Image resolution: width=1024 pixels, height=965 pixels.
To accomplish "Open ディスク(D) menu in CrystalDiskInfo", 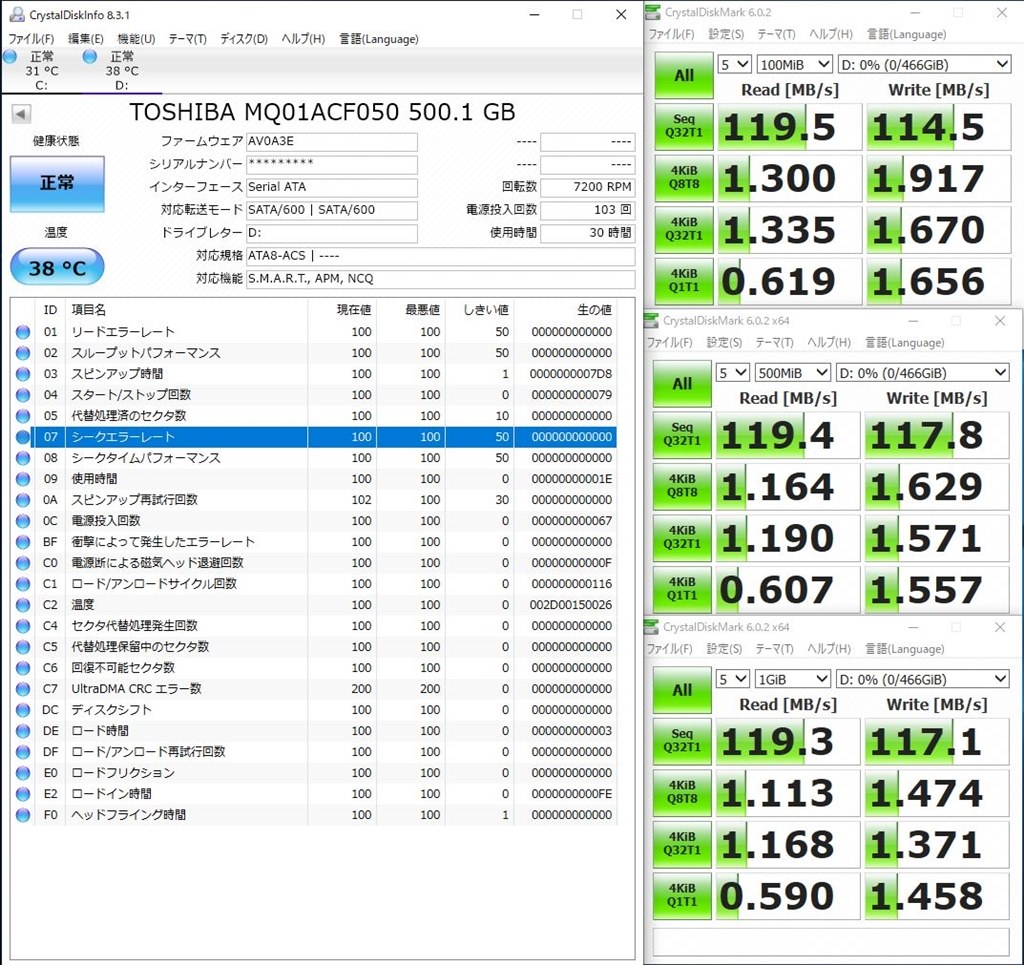I will click(244, 39).
